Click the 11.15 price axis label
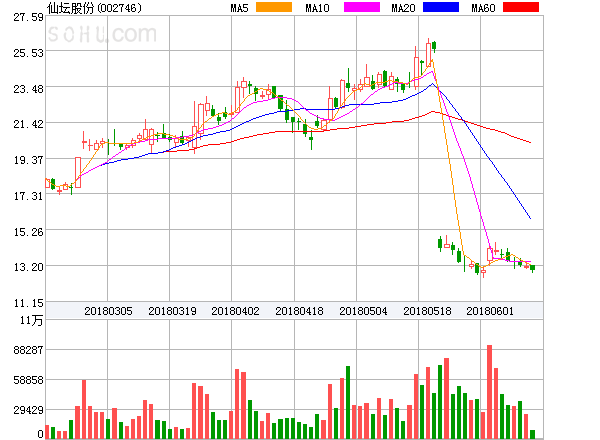 pos(28,303)
